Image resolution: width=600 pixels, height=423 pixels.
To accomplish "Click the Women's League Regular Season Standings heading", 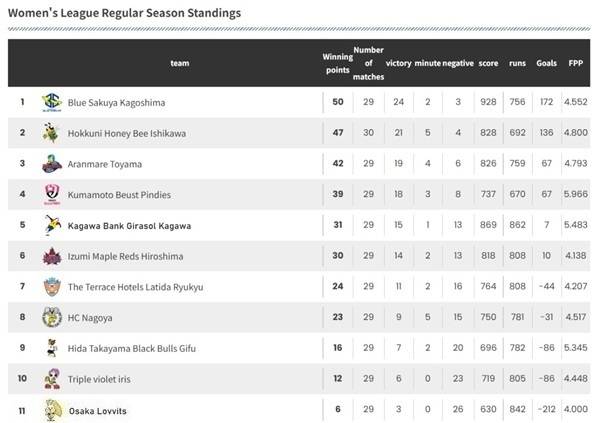I will (124, 13).
